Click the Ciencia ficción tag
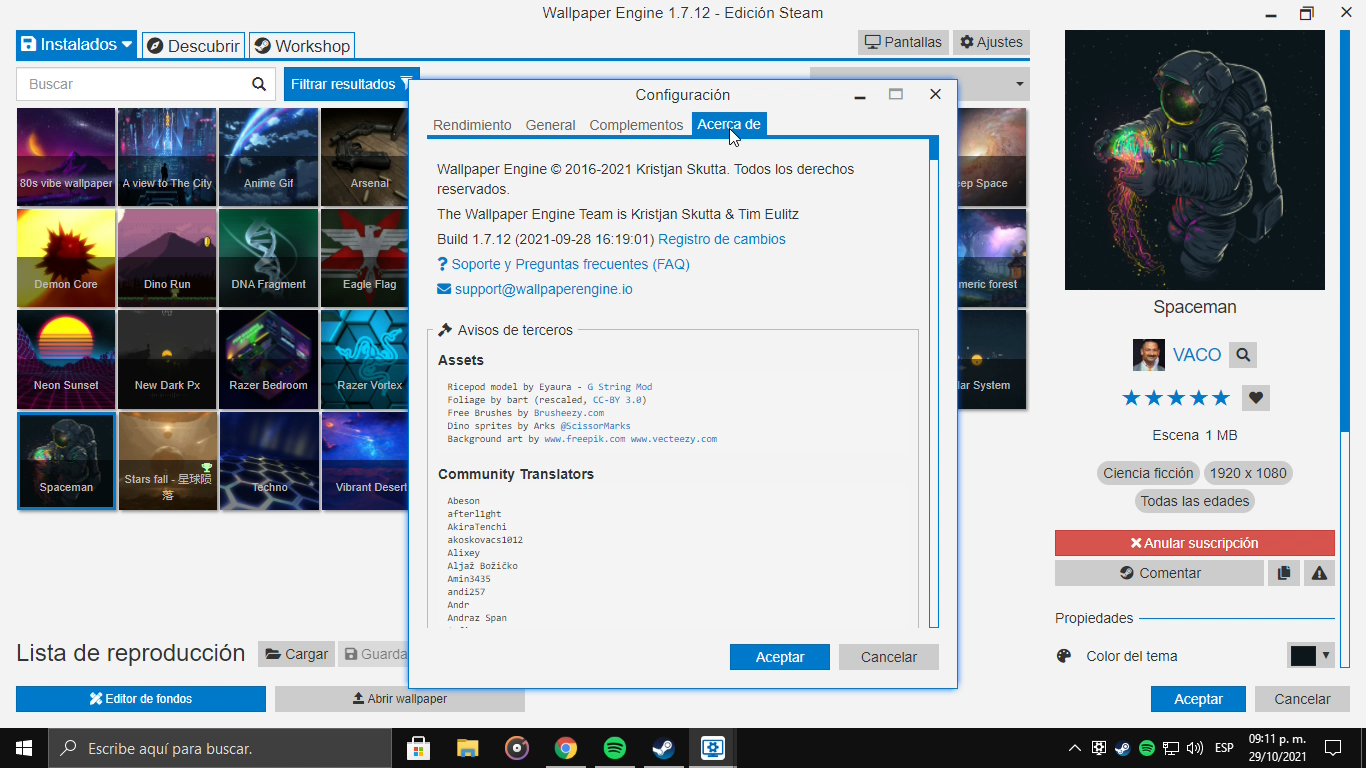 (1148, 473)
